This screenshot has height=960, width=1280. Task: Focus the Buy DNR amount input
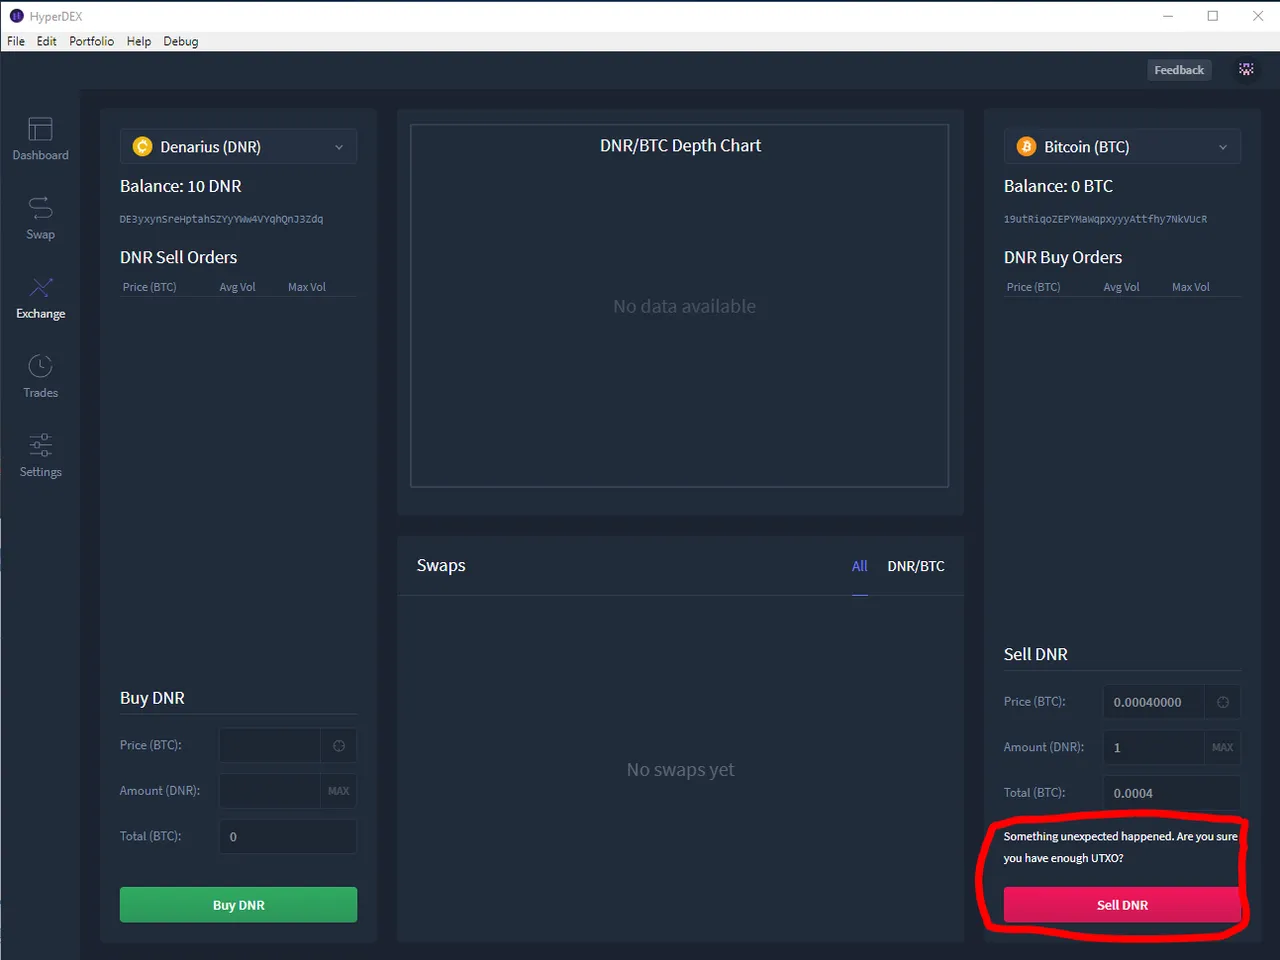270,791
